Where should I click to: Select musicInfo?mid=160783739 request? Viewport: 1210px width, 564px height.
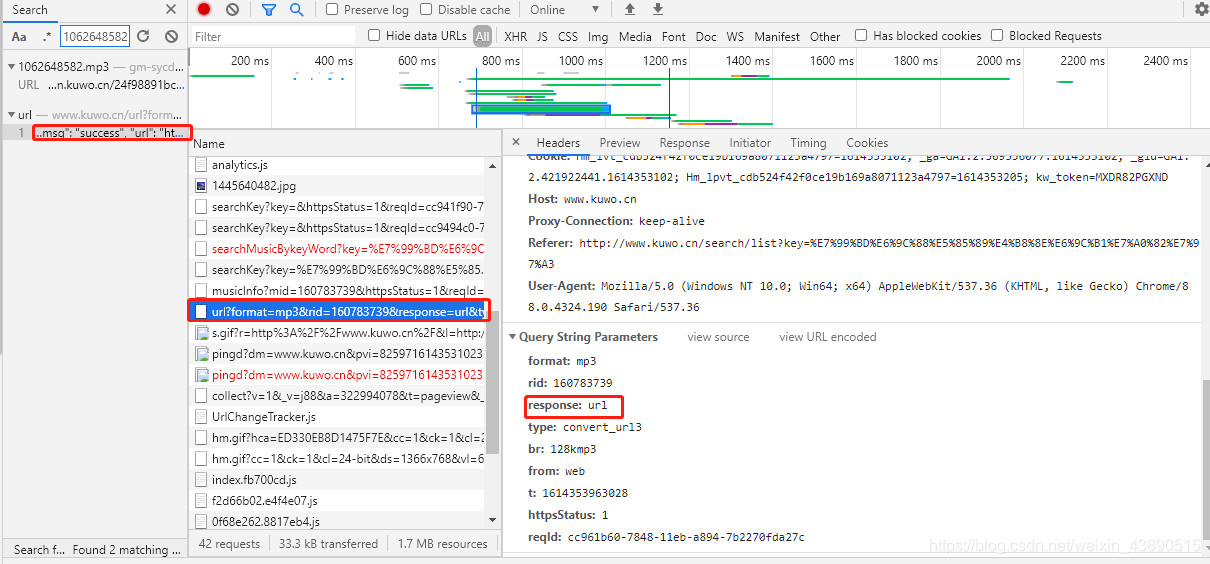click(338, 290)
